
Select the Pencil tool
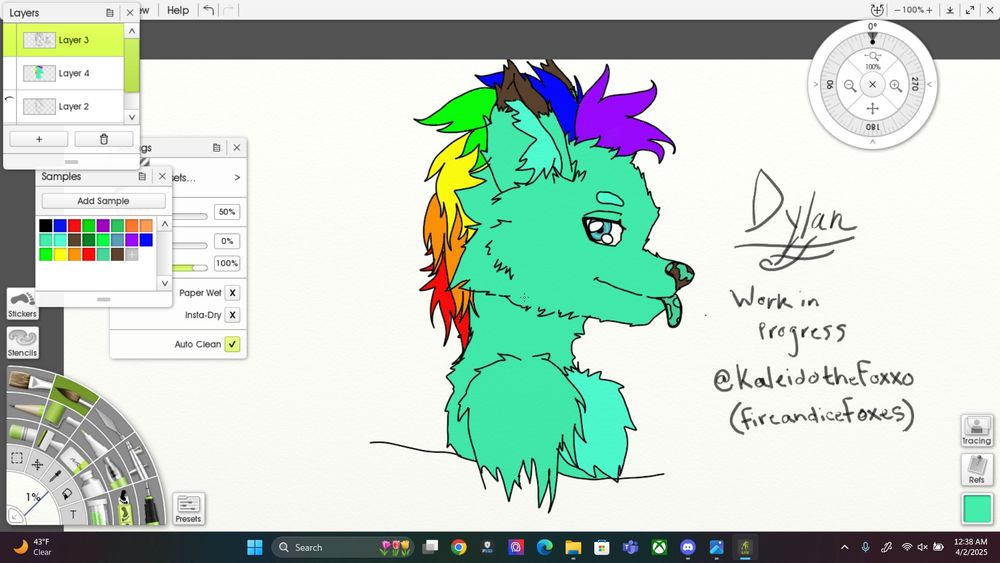(x=26, y=409)
